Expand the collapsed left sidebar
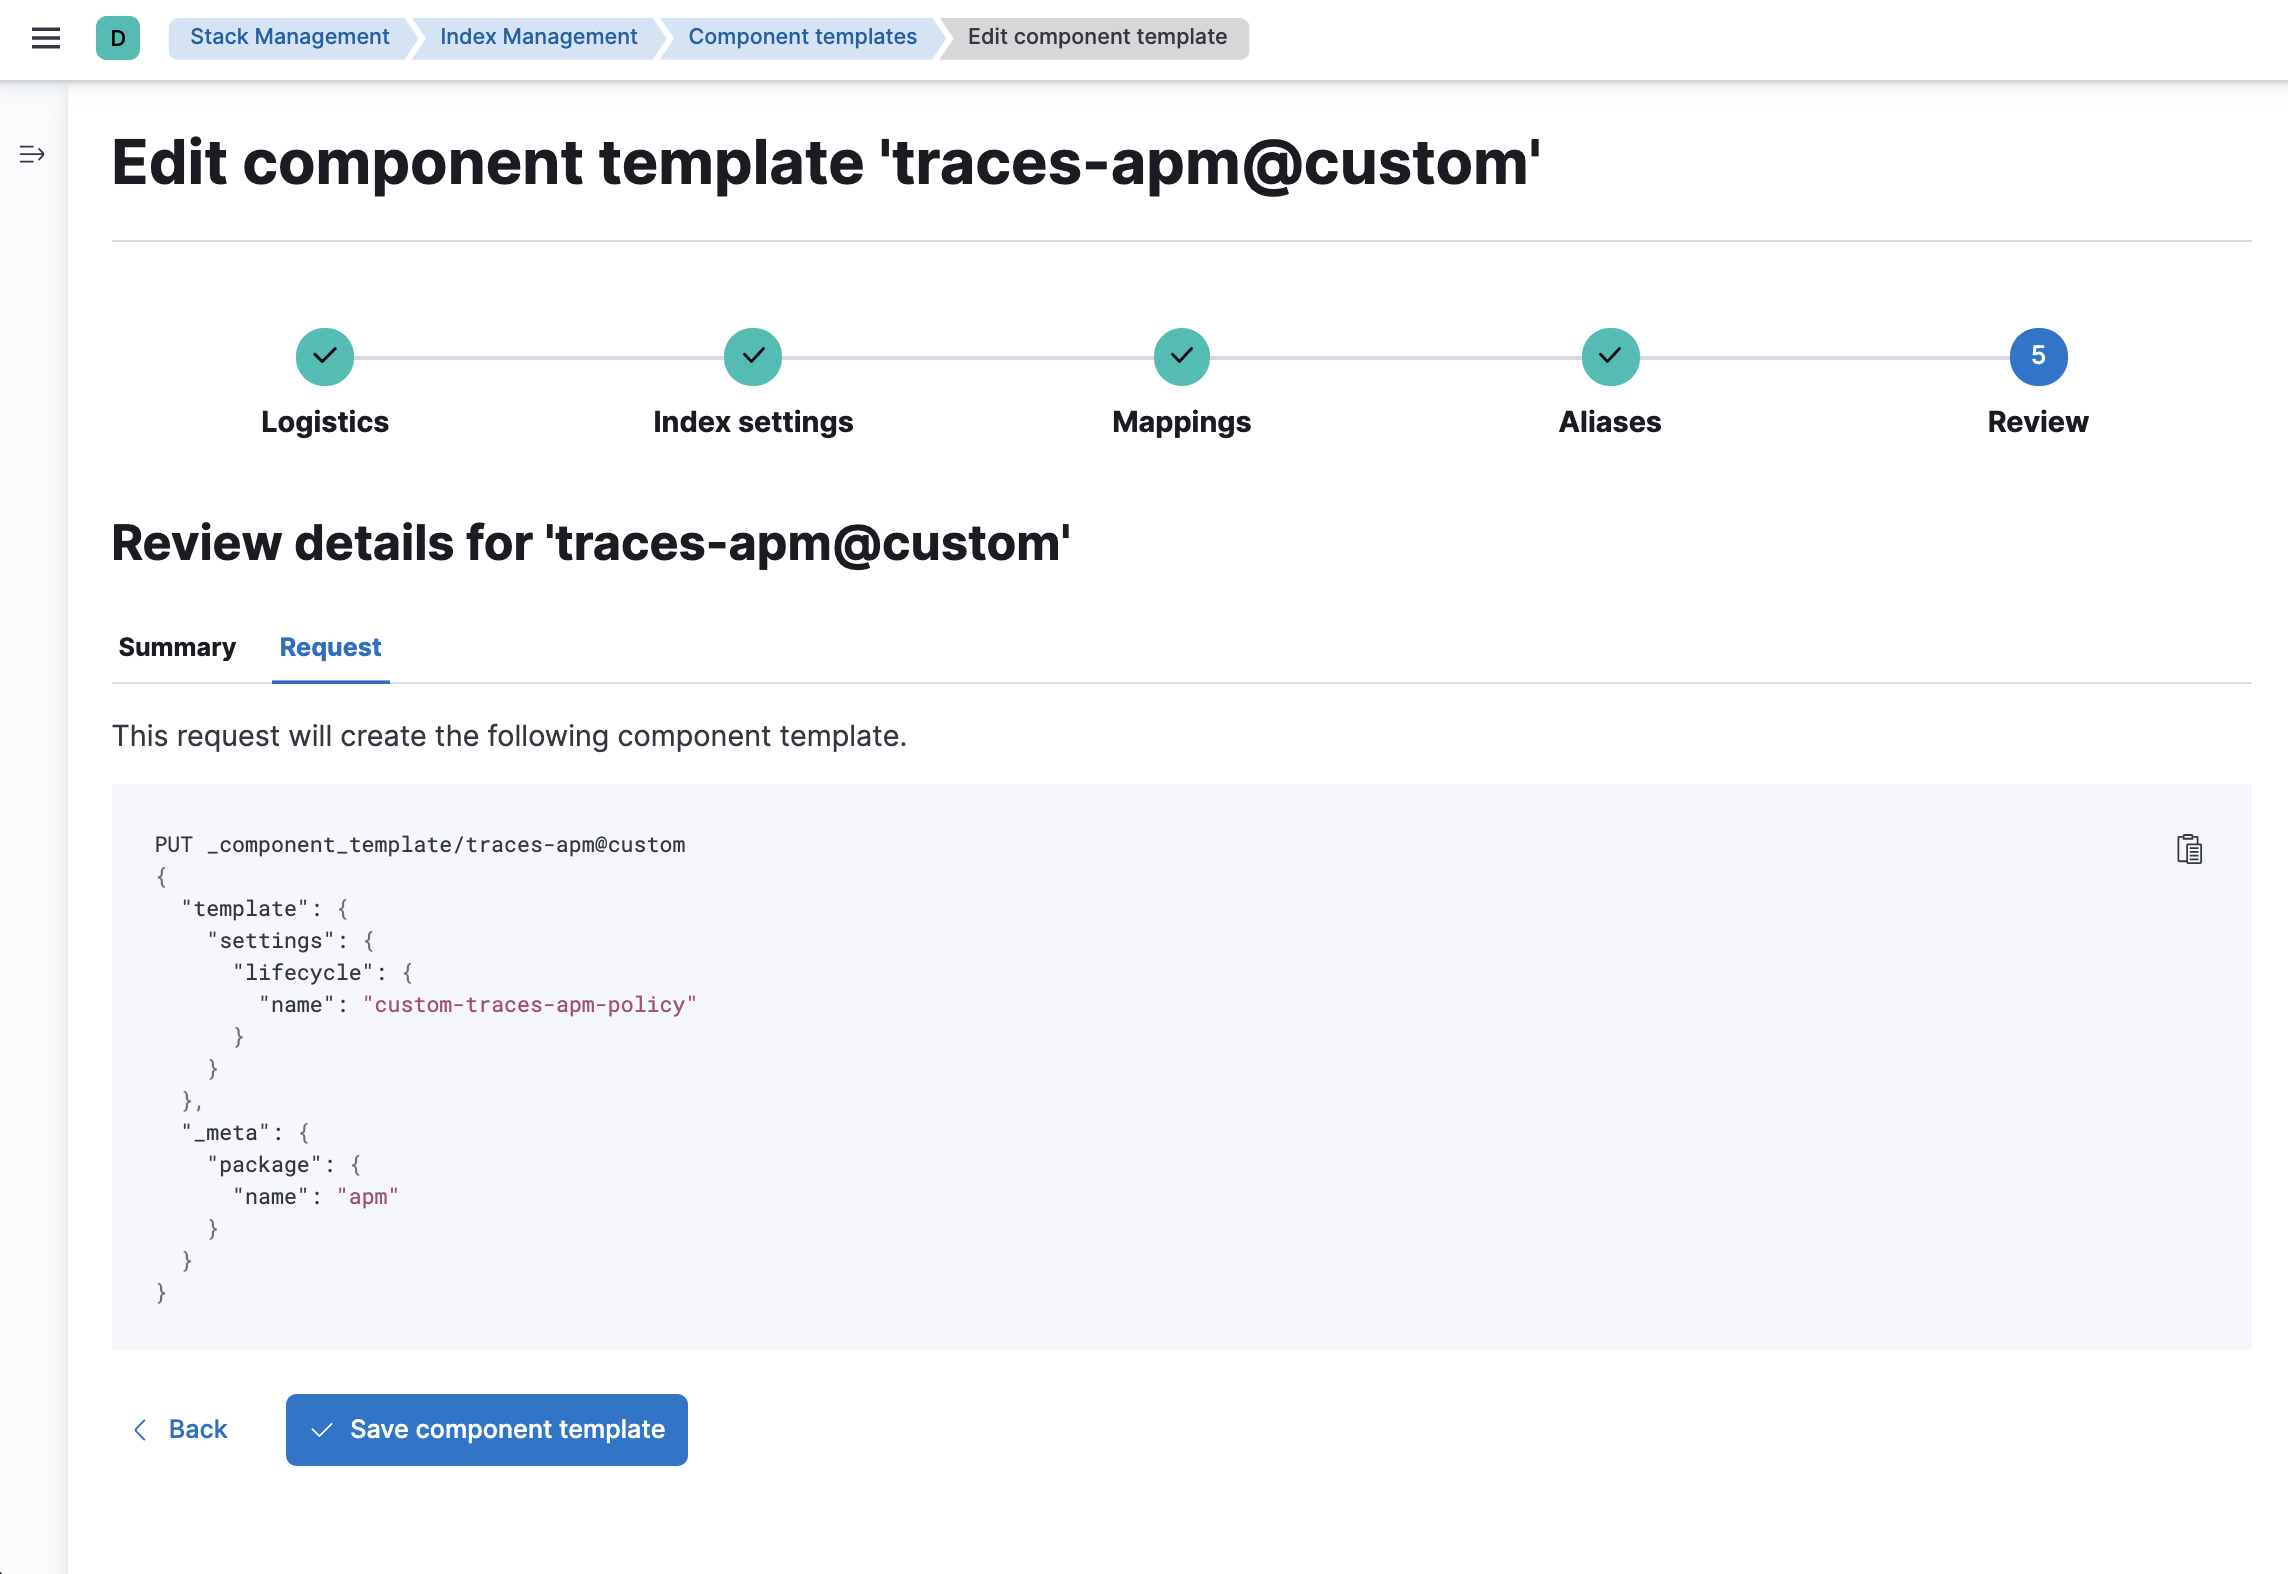Screen dimensions: 2288x1574 pyautogui.click(x=30, y=154)
